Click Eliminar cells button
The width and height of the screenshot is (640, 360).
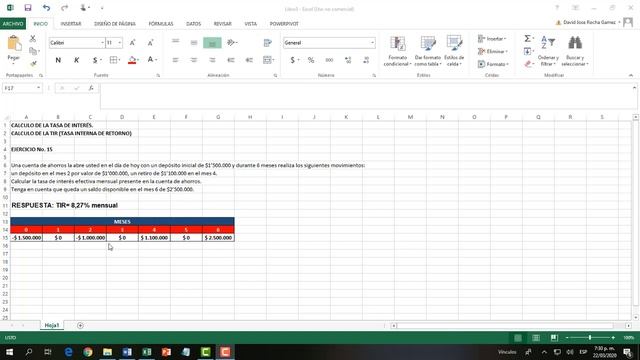(x=493, y=51)
